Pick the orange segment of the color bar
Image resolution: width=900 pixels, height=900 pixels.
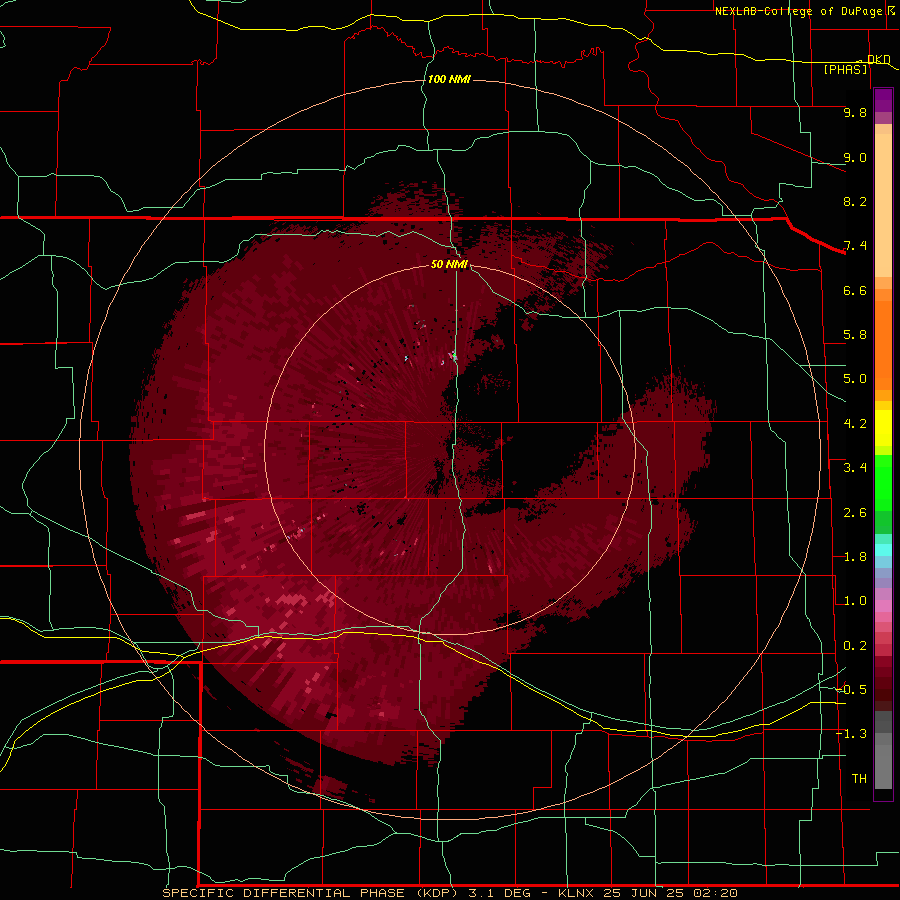click(x=883, y=345)
